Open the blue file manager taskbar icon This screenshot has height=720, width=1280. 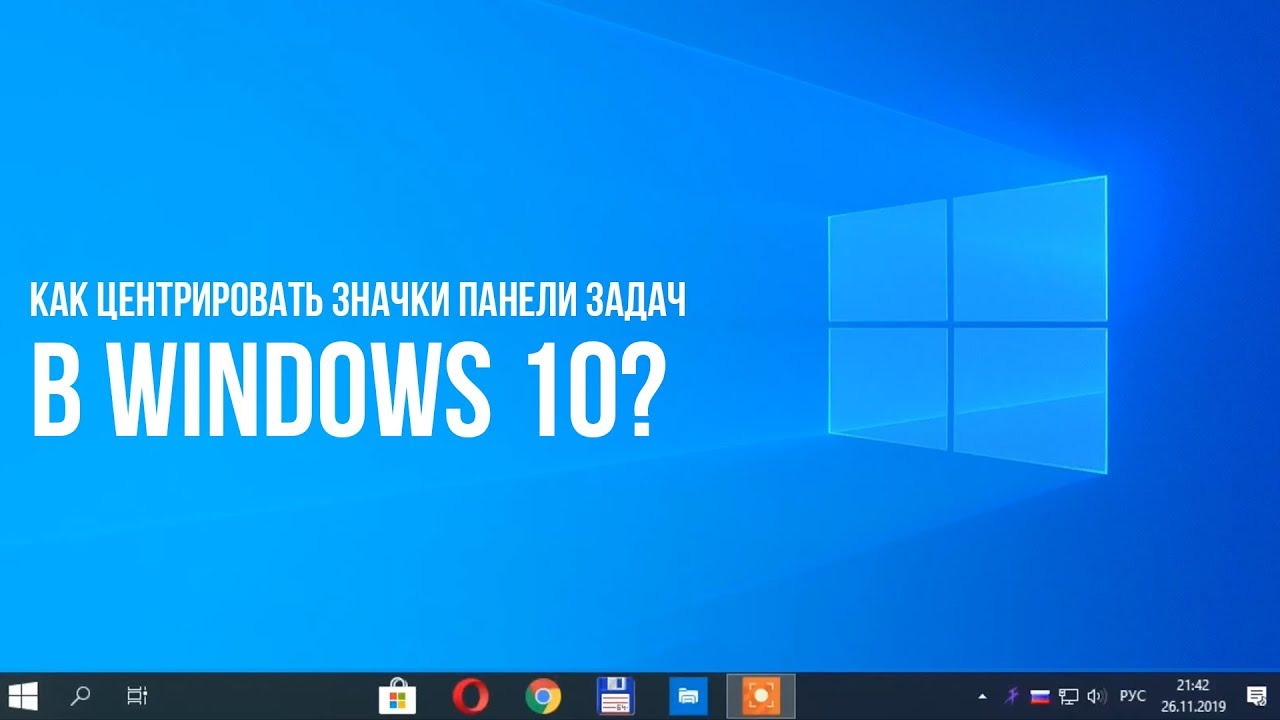coord(688,696)
